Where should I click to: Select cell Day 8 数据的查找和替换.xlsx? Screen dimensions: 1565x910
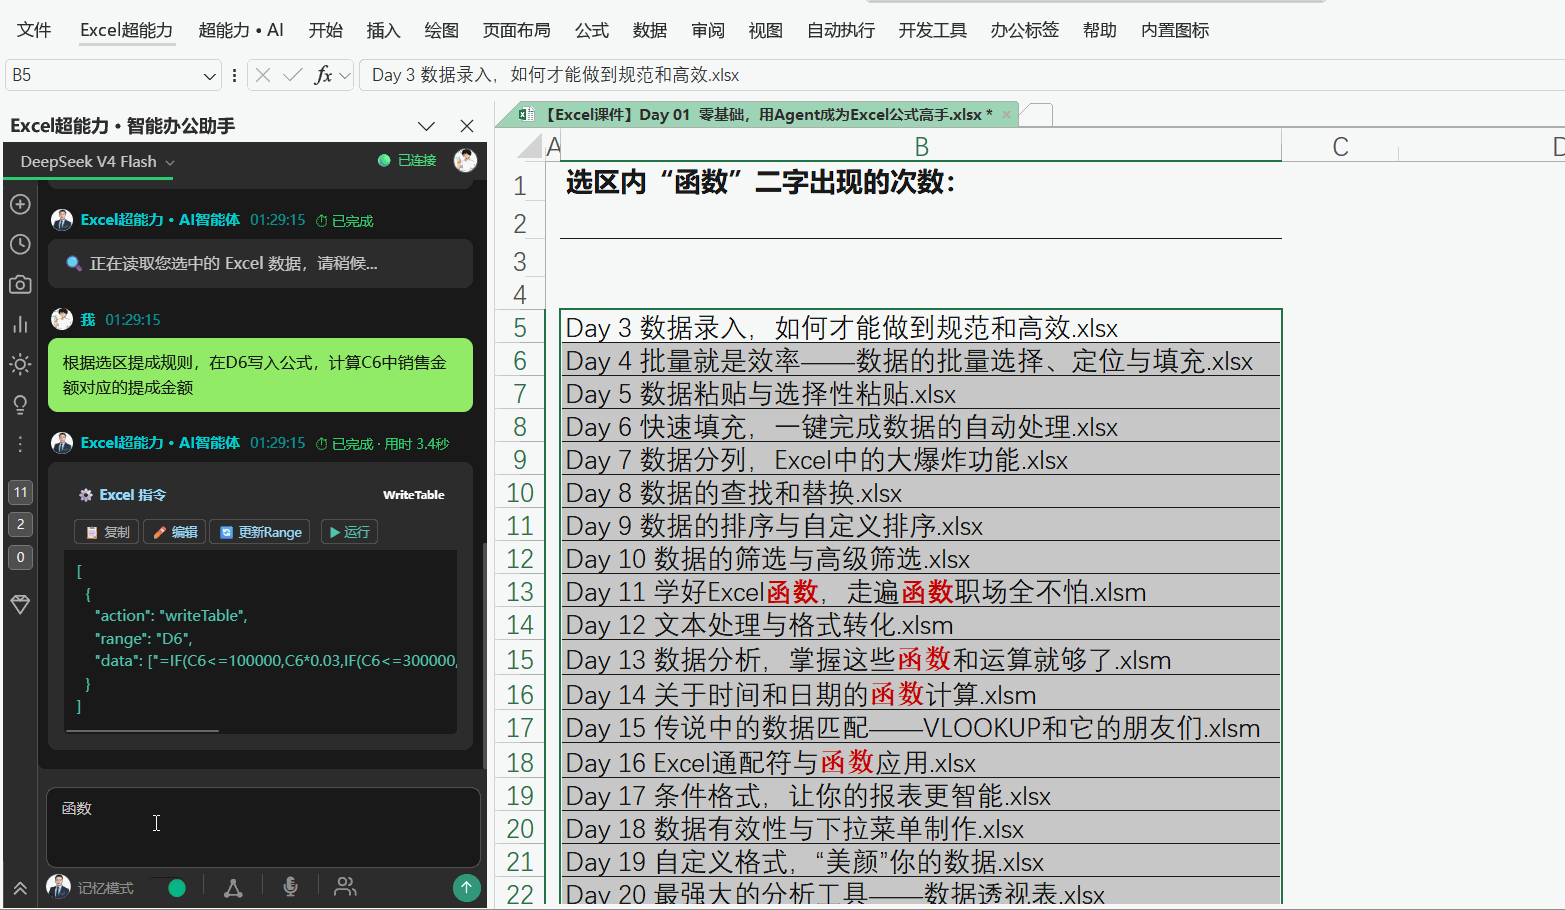pos(920,492)
